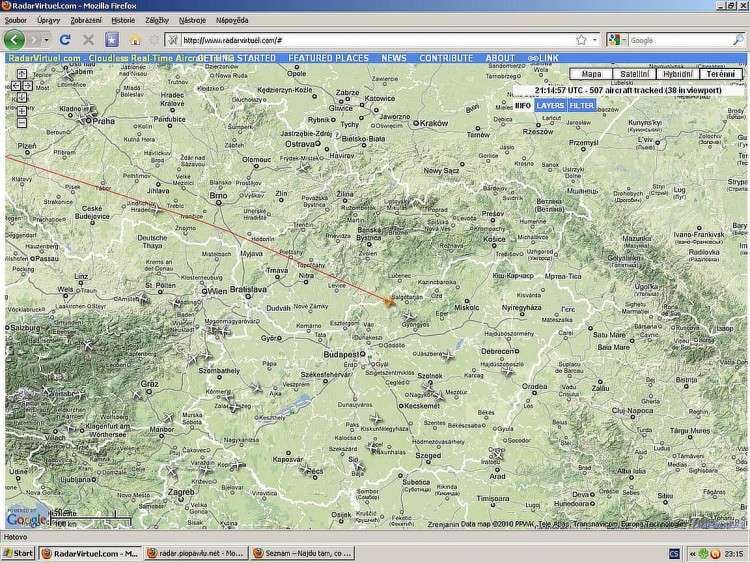Click the Forward navigation arrow

coord(34,40)
